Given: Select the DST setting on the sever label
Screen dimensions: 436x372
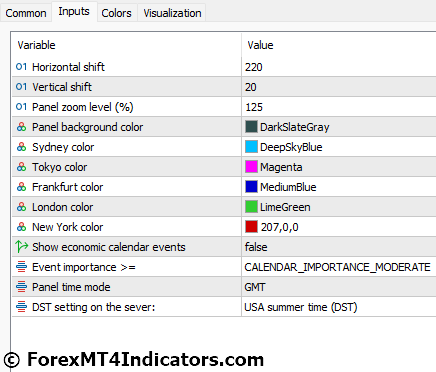Looking at the screenshot, I should 94,307.
